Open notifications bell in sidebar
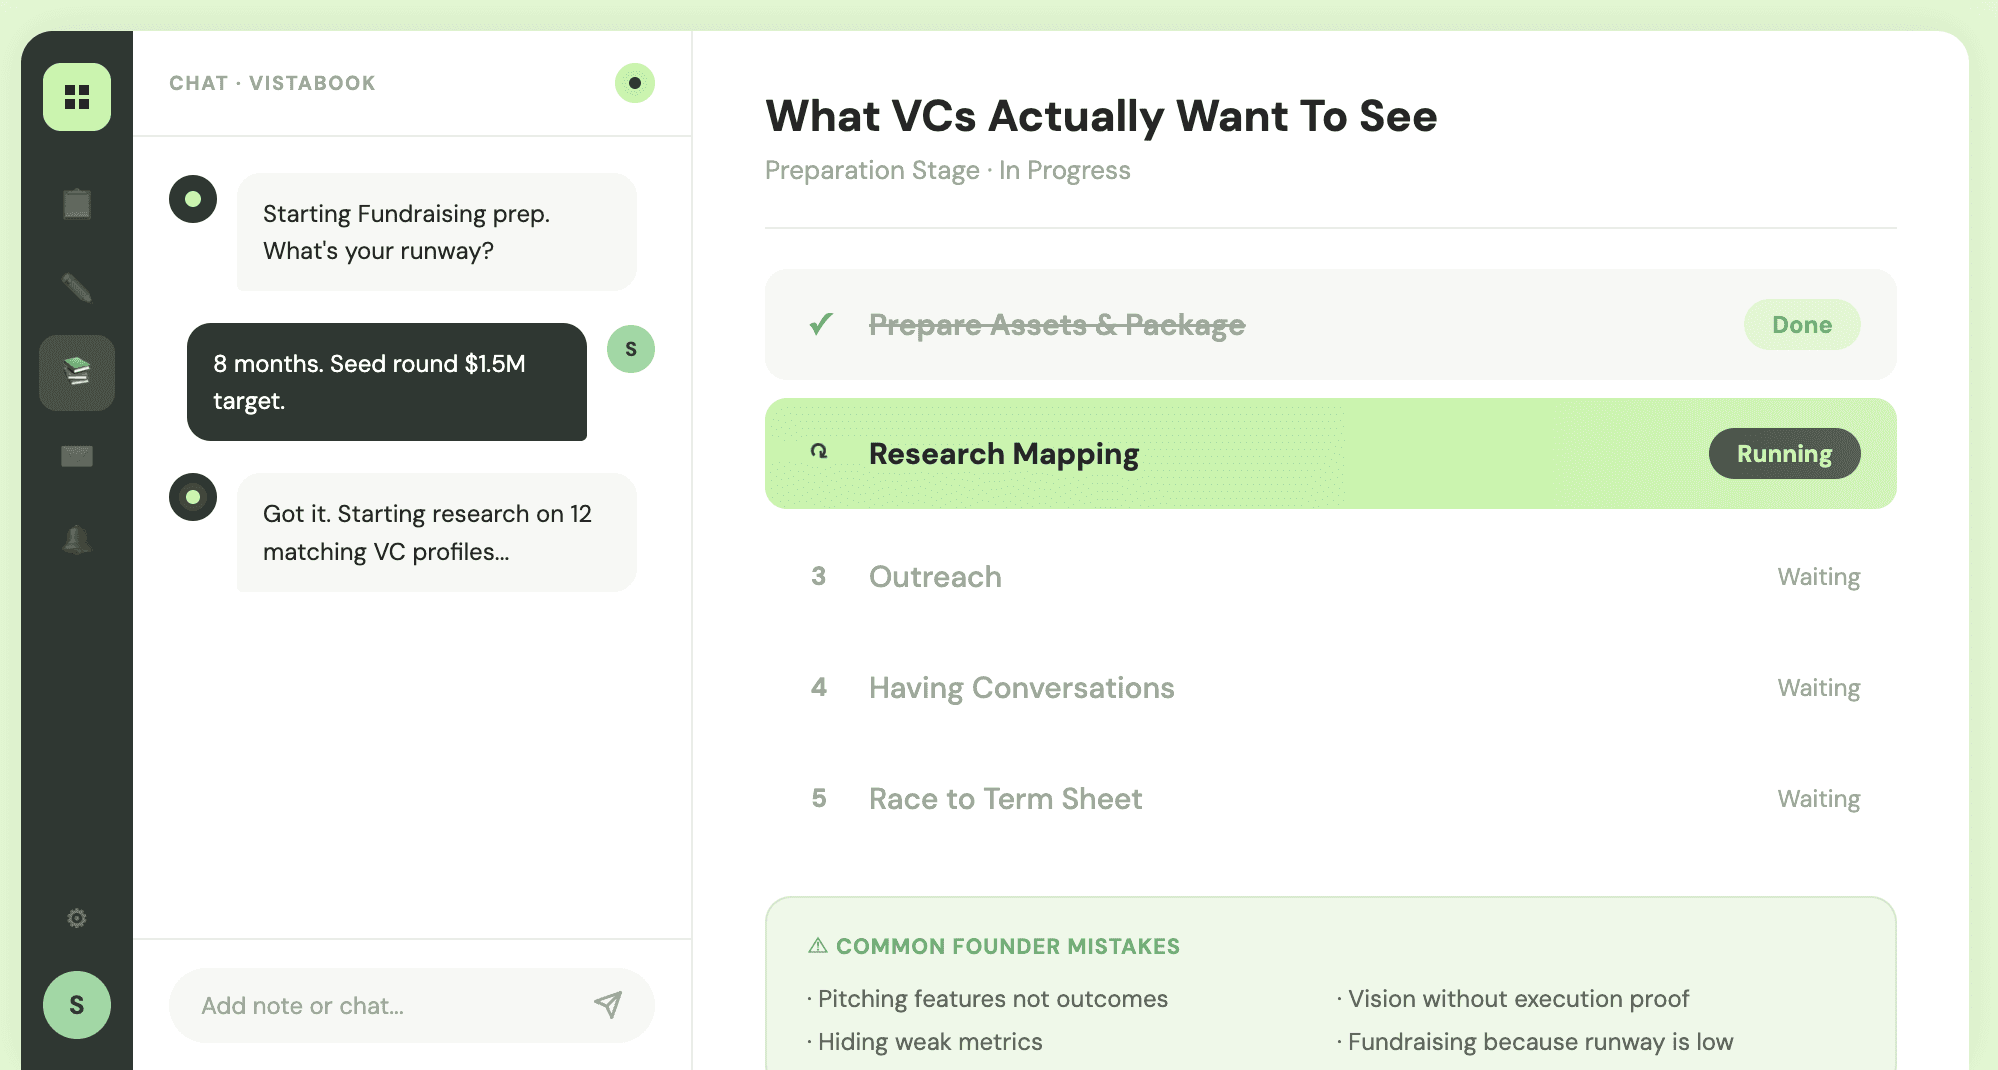Image resolution: width=1998 pixels, height=1070 pixels. click(77, 540)
